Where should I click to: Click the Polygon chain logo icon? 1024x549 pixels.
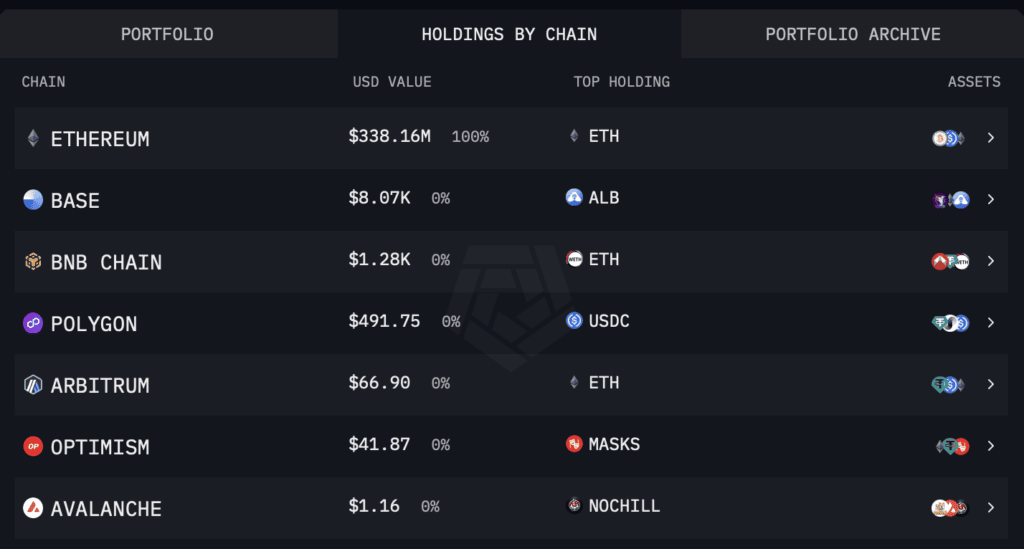[x=33, y=323]
